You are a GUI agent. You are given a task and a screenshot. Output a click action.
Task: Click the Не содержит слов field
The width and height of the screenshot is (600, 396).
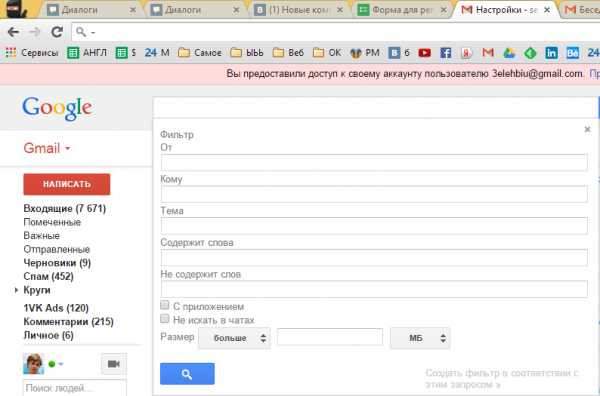(374, 289)
